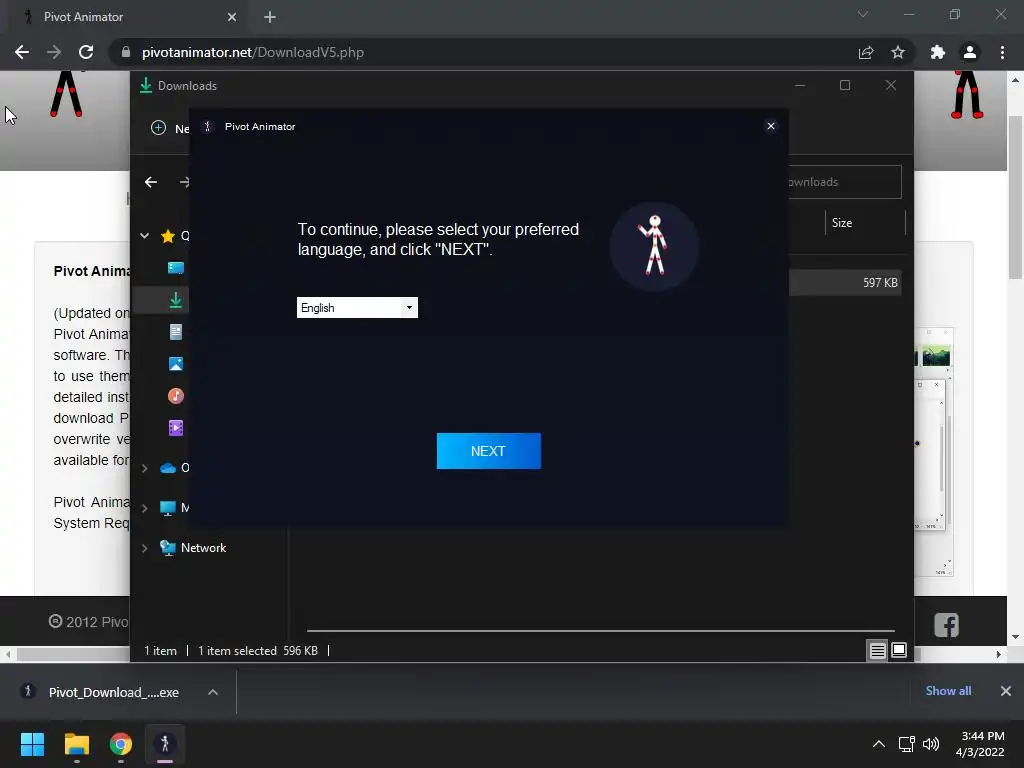This screenshot has width=1024, height=768.
Task: Open Music folder in Explorer sidebar
Action: tap(176, 396)
